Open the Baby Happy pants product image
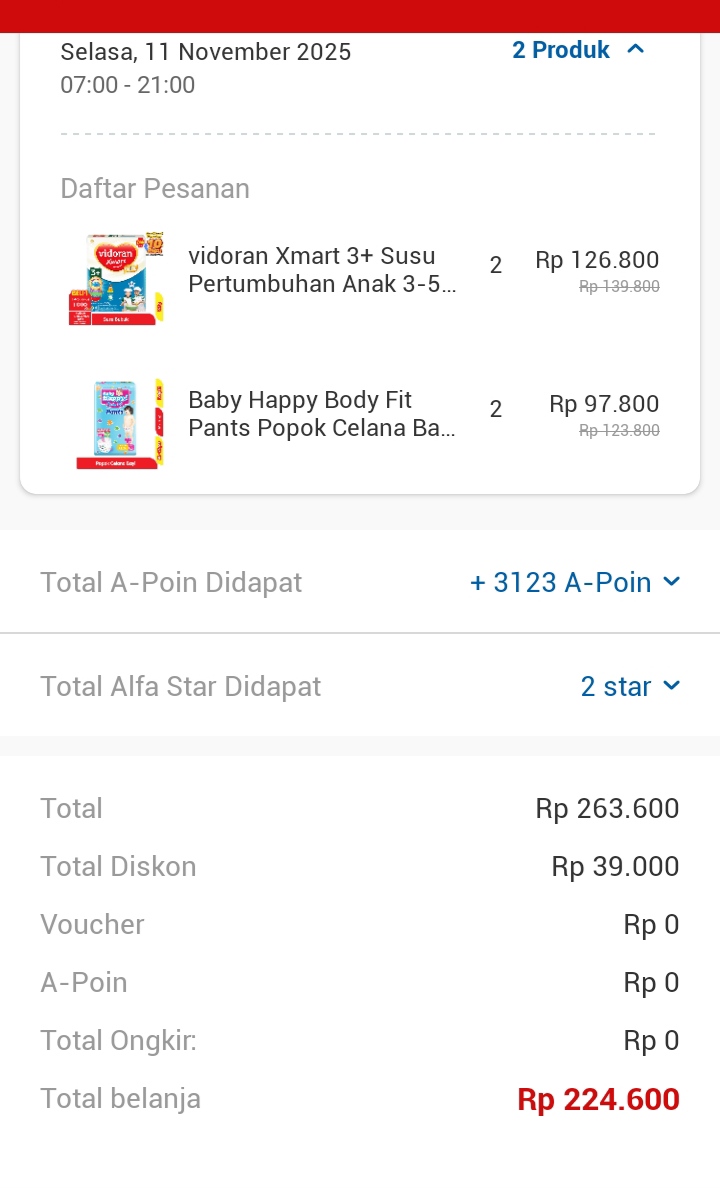The image size is (720, 1188). click(x=119, y=424)
